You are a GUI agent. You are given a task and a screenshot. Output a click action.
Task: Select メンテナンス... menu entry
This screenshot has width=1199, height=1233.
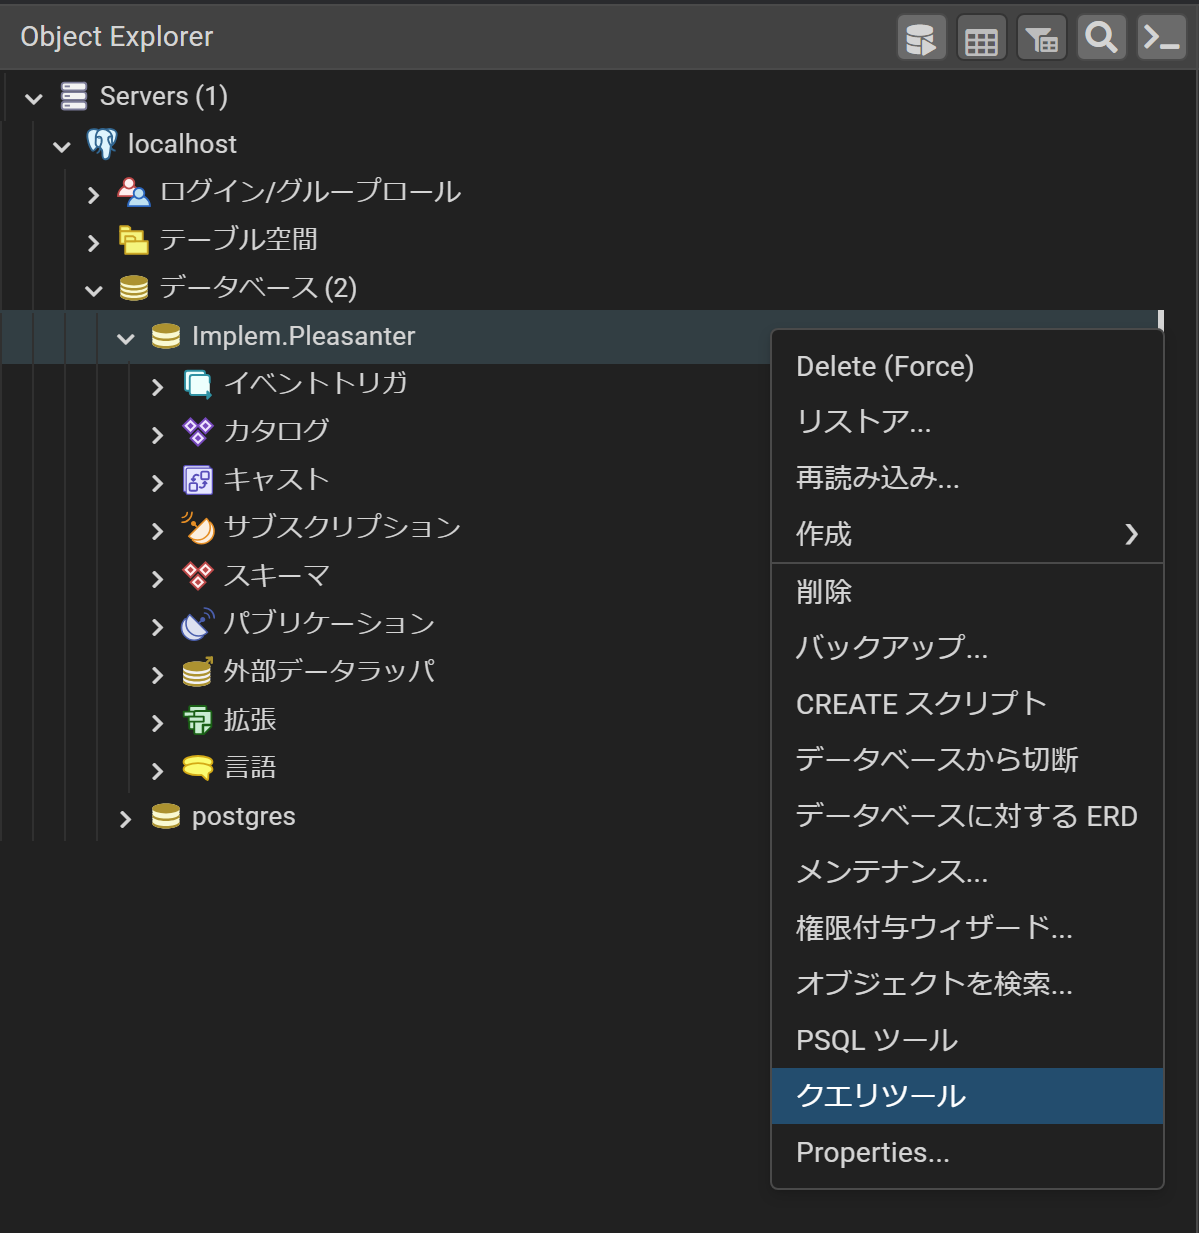tap(967, 872)
